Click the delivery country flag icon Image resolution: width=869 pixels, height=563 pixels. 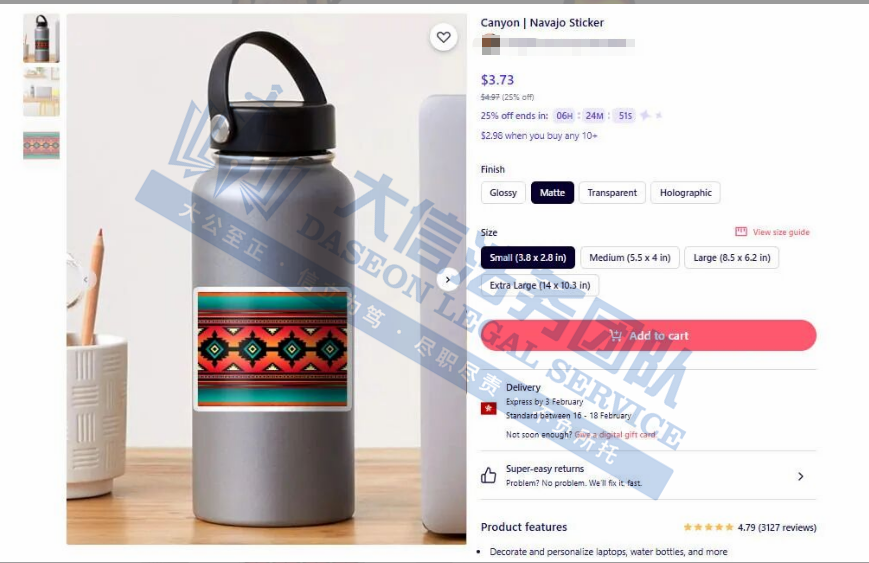point(488,409)
